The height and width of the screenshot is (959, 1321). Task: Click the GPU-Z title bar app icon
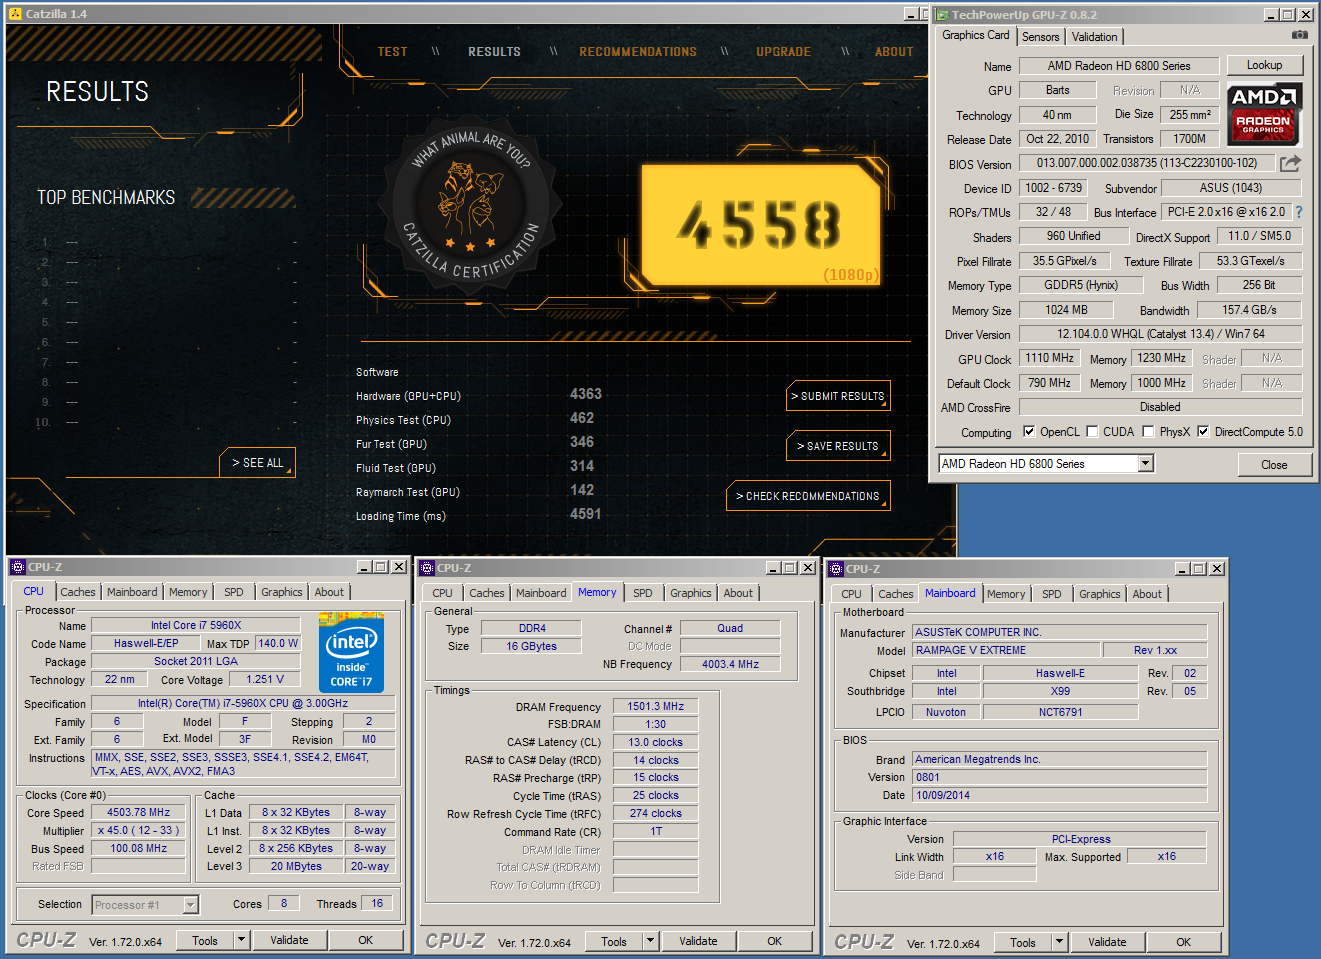pyautogui.click(x=941, y=15)
